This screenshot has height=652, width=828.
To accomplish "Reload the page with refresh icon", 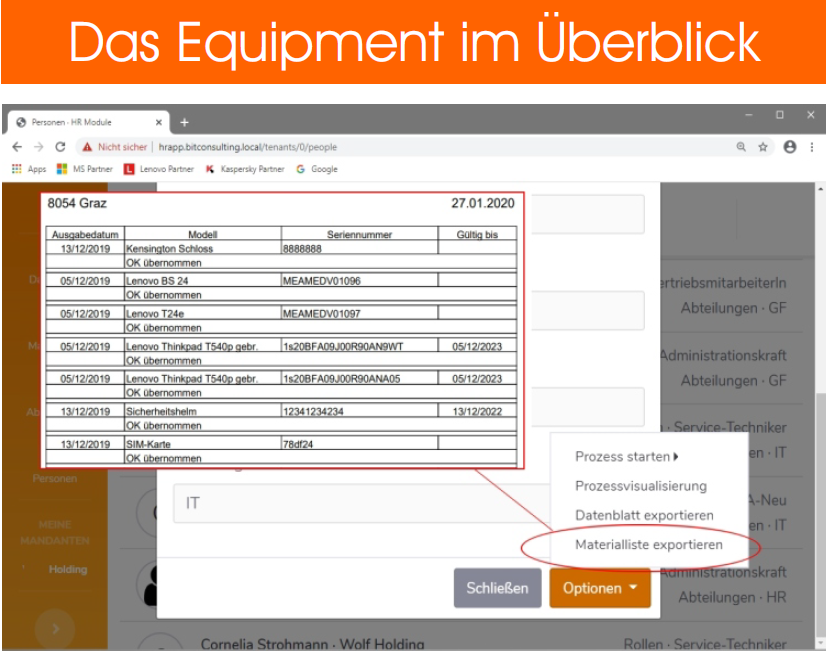I will click(x=59, y=147).
